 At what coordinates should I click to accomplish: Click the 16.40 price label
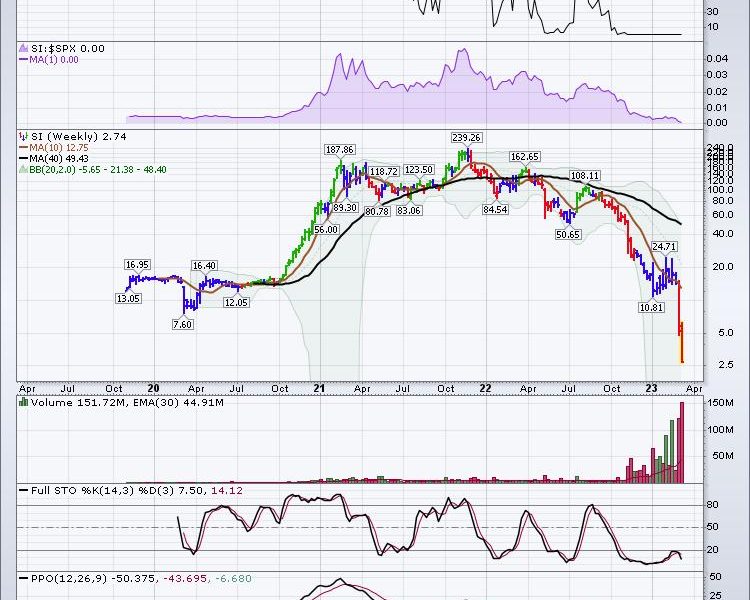tap(204, 266)
